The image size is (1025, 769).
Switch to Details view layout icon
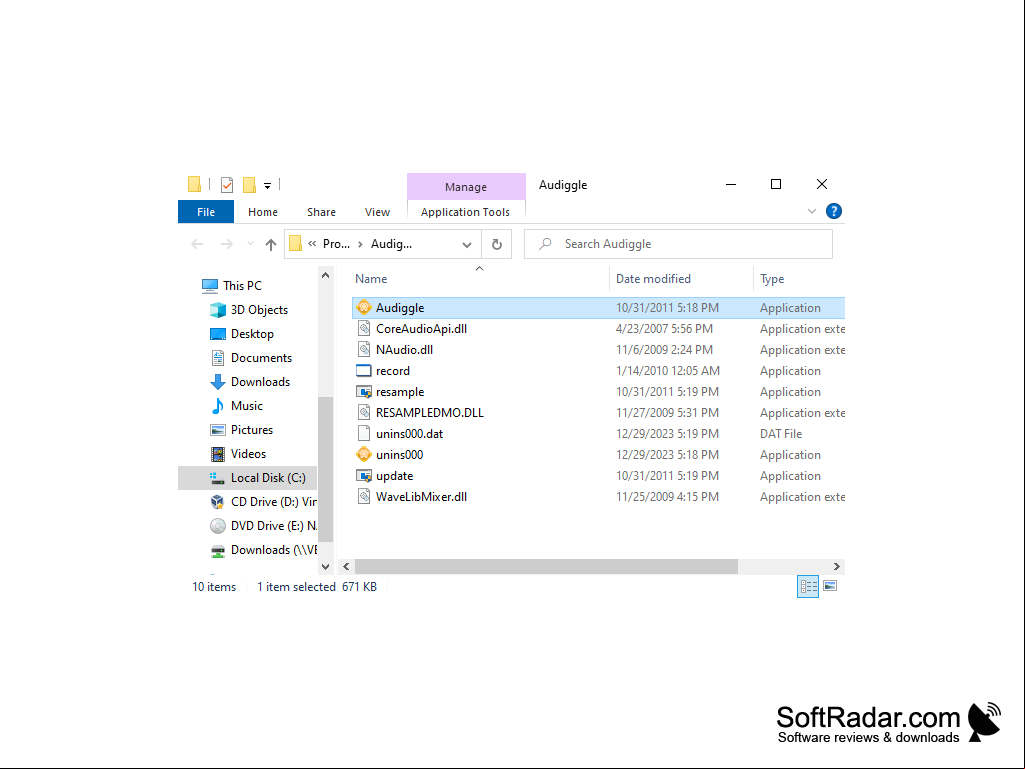[x=808, y=587]
